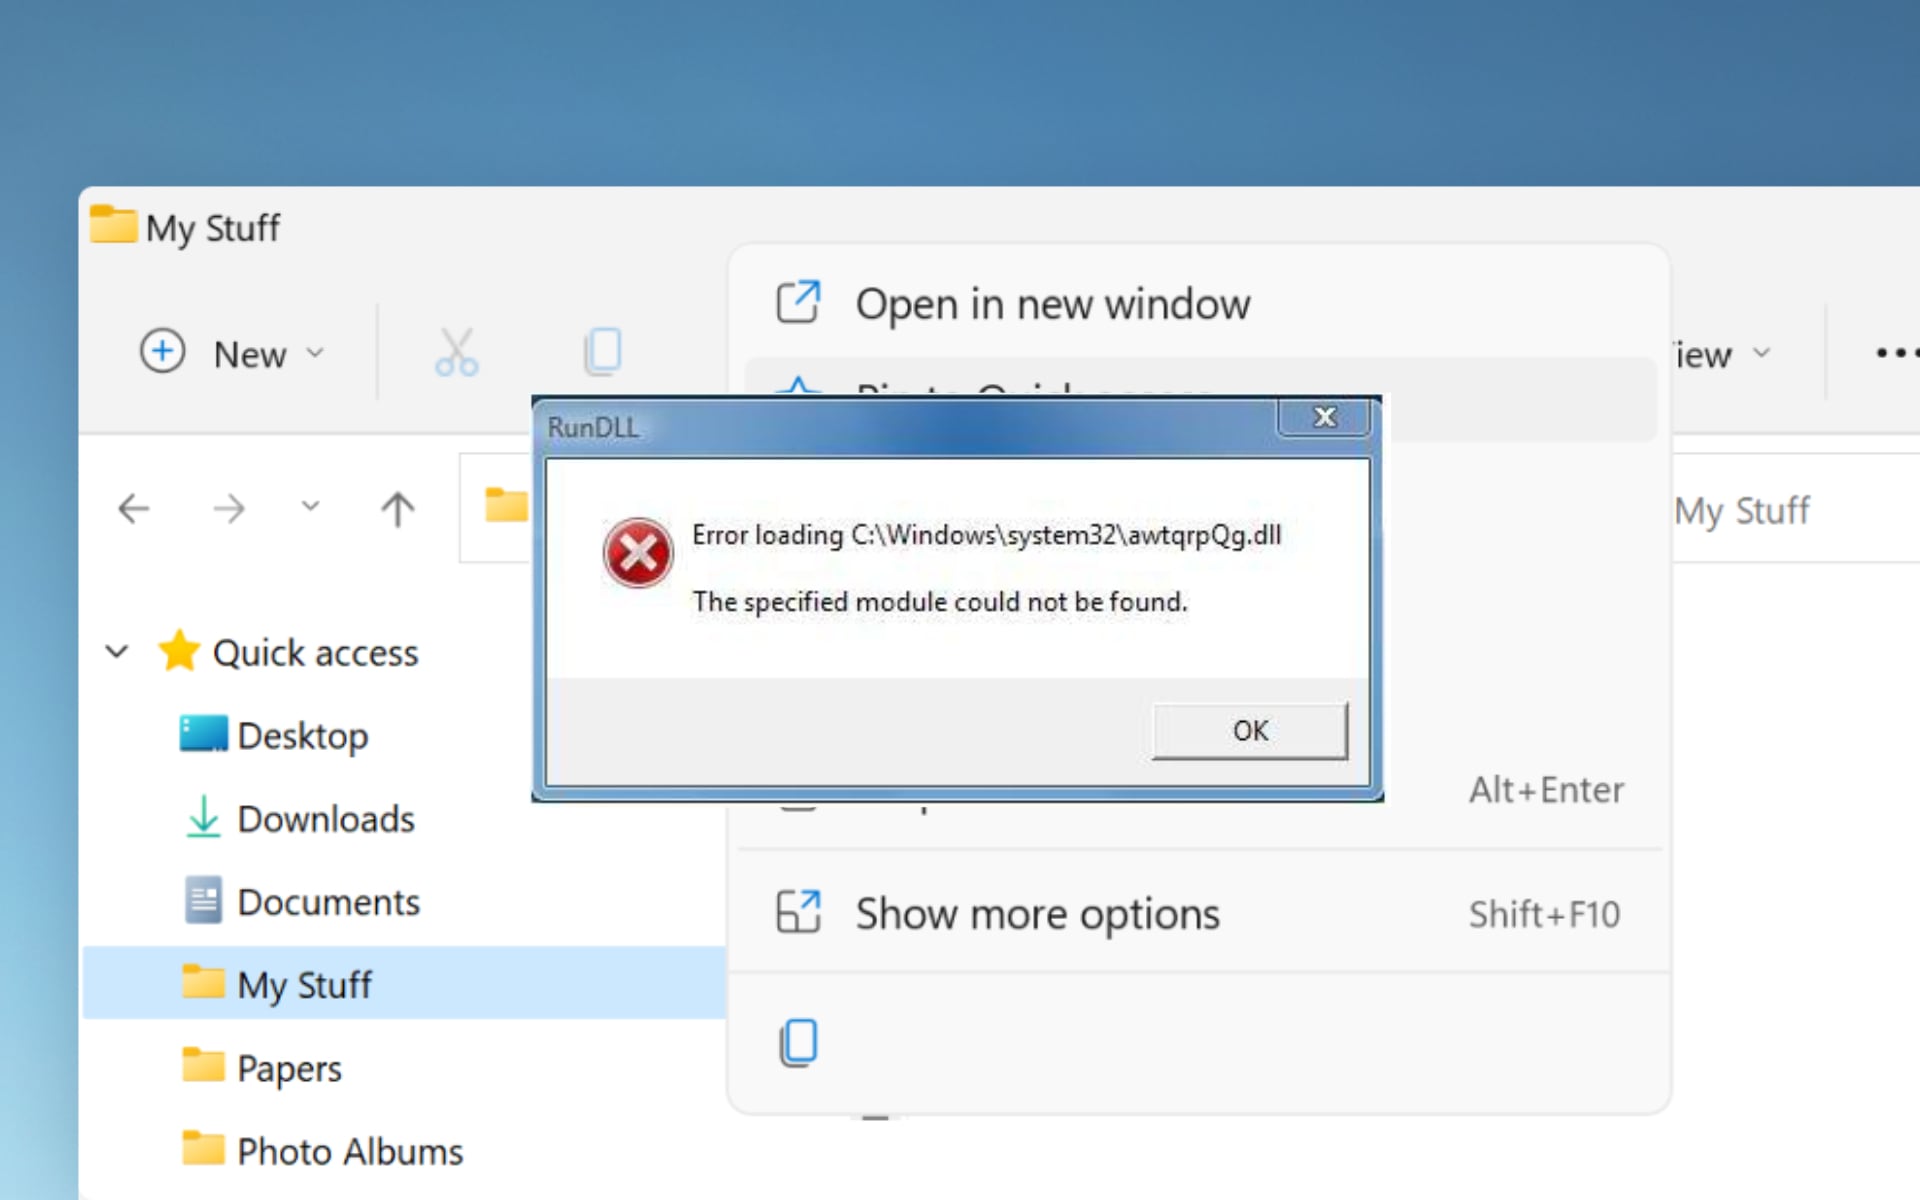The height and width of the screenshot is (1200, 1920).
Task: Click the Copy icon at the context menu bottom
Action: click(x=797, y=1042)
